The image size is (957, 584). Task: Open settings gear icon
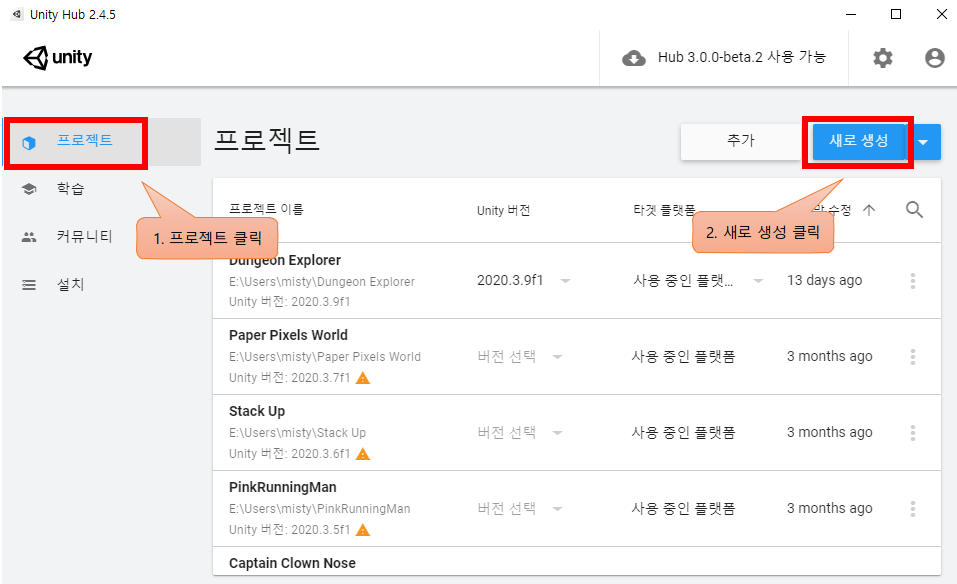[x=883, y=58]
